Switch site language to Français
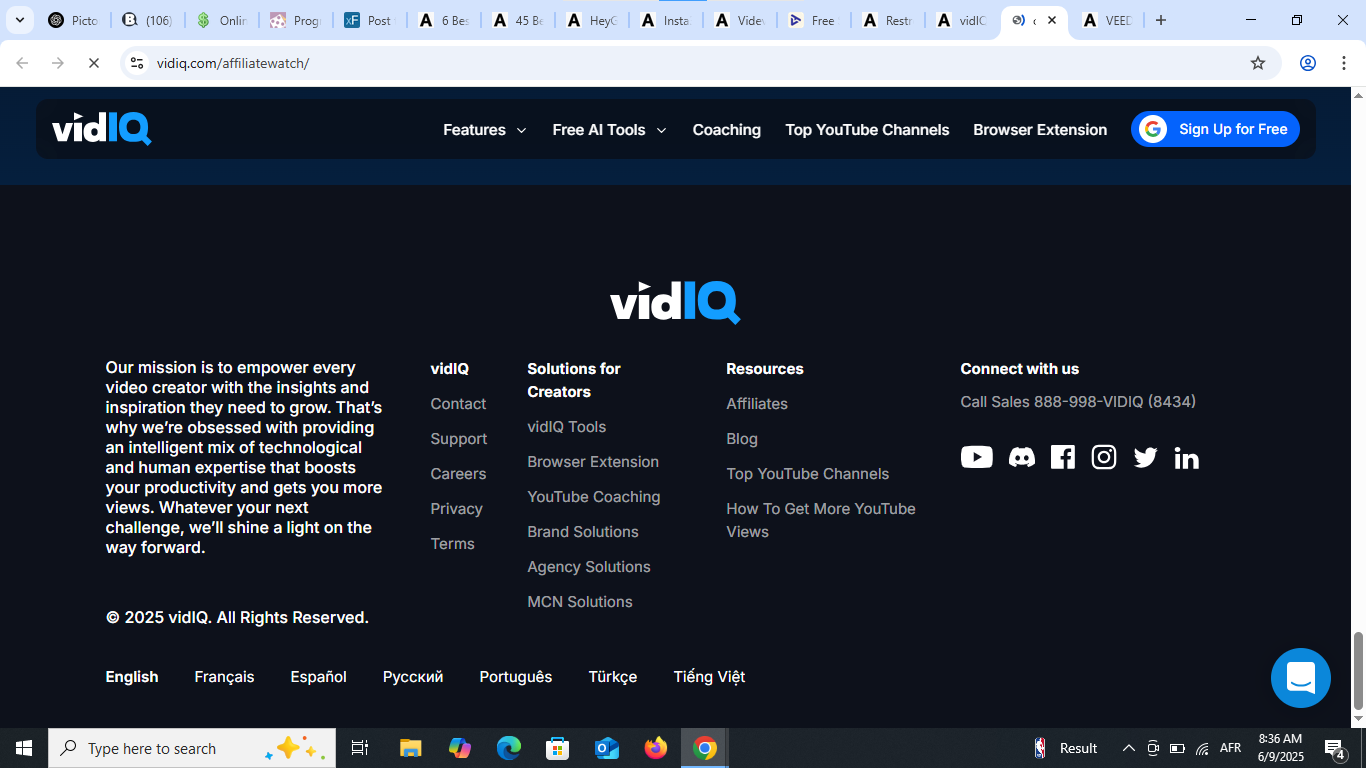Screen dimensions: 1366x768 [x=224, y=677]
